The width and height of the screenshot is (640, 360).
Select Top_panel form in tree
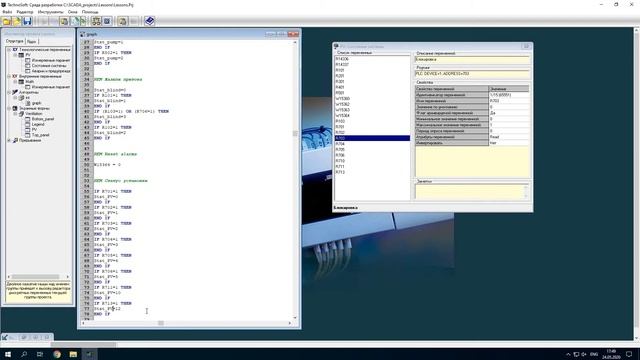pos(40,135)
